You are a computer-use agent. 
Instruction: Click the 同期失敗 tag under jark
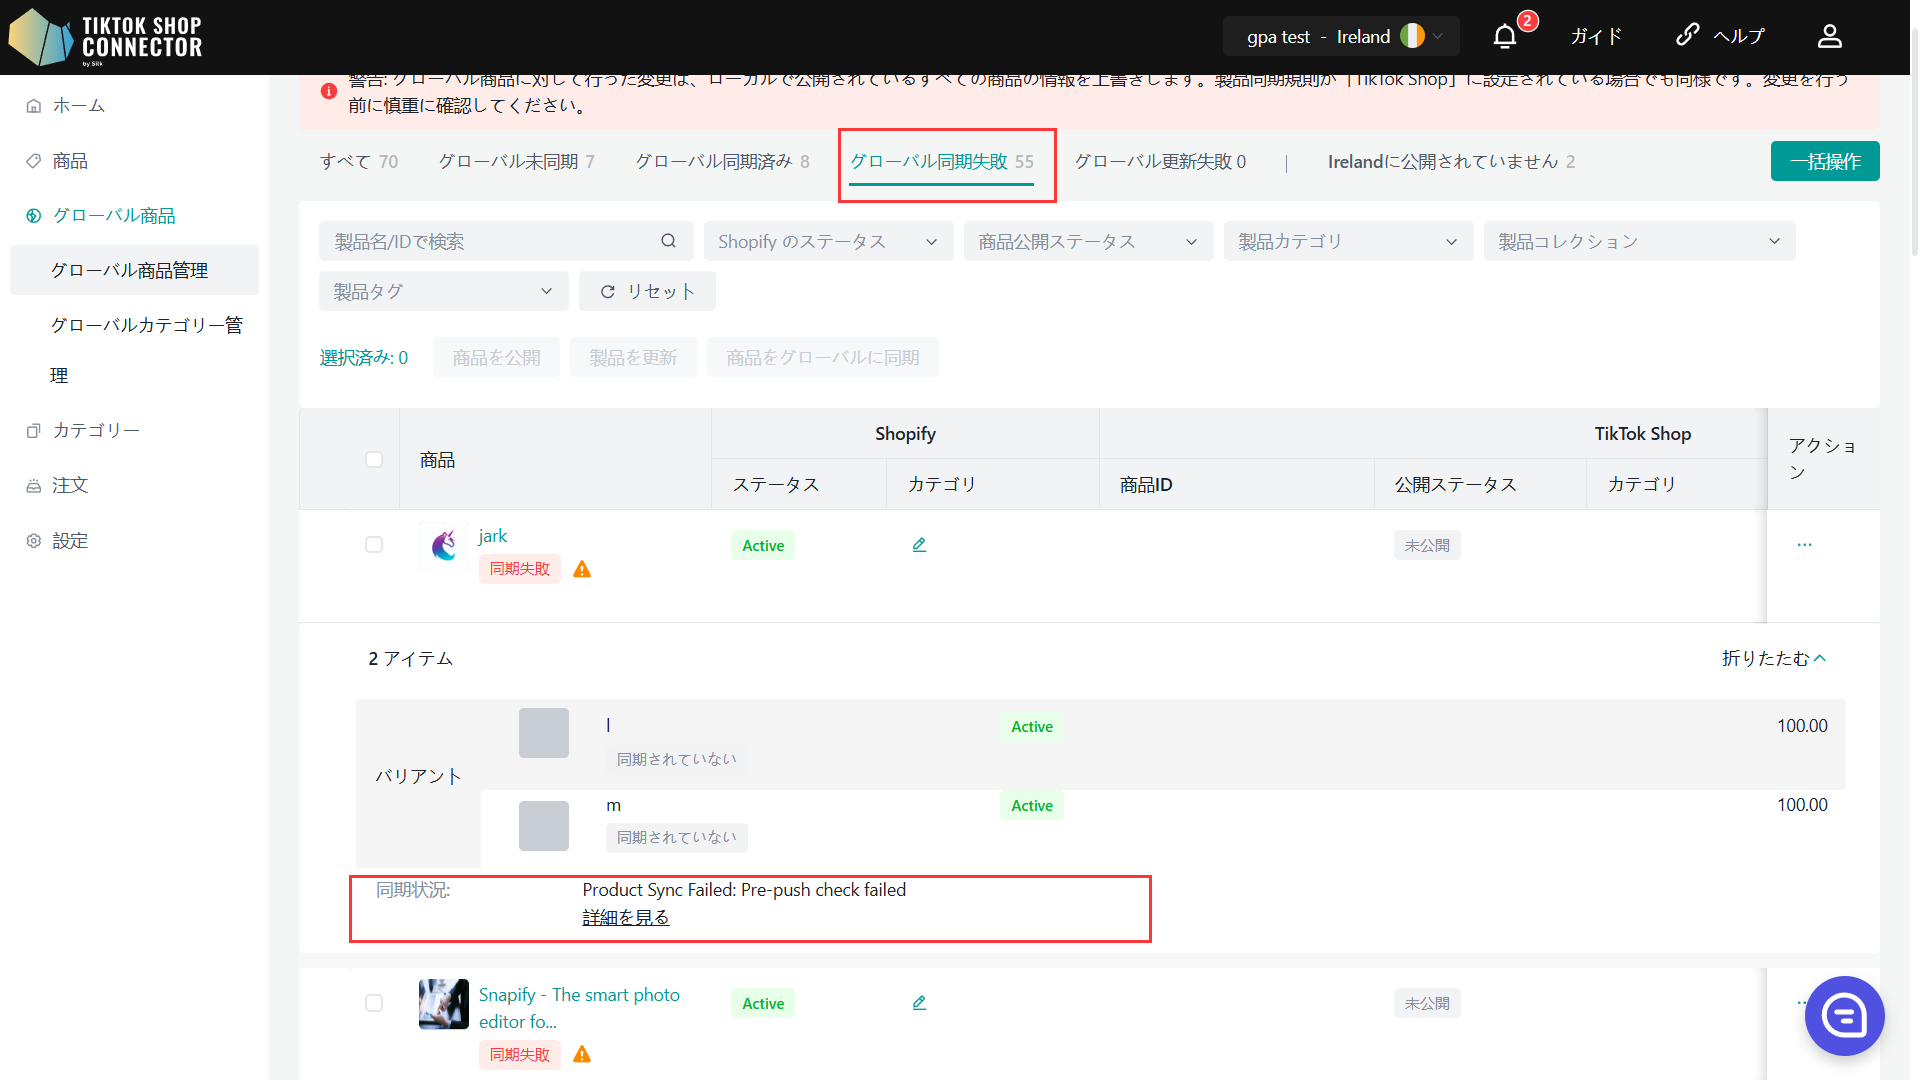pyautogui.click(x=519, y=569)
